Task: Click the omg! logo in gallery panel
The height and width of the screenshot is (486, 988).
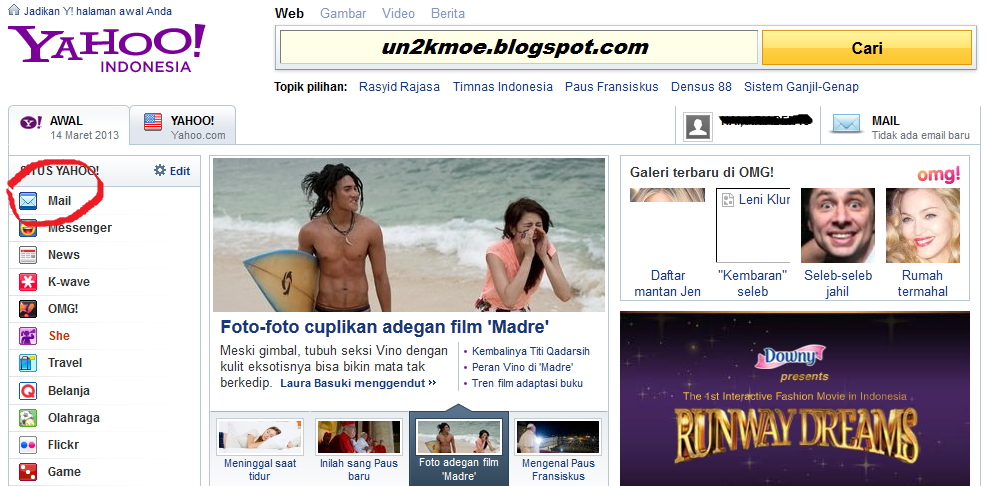Action: pyautogui.click(x=939, y=173)
